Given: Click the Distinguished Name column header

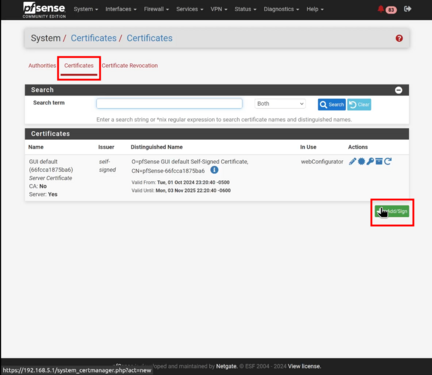Looking at the screenshot, I should click(x=157, y=147).
